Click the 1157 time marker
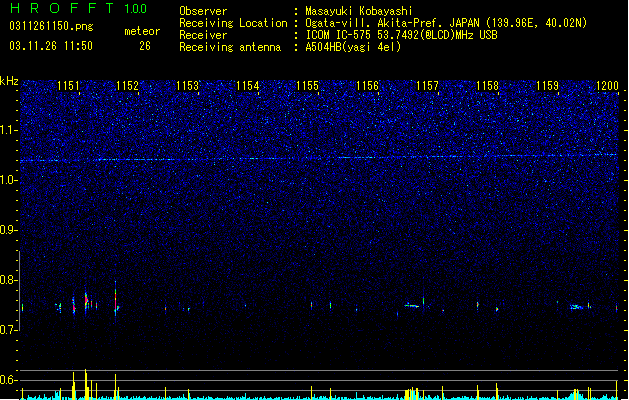Image resolution: width=629 pixels, height=400 pixels. [x=428, y=86]
